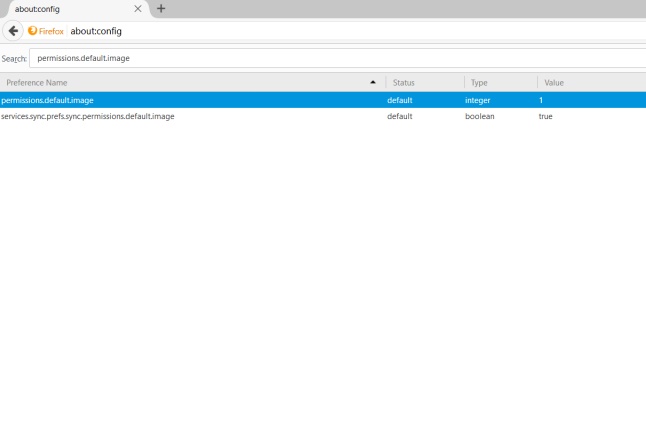
Task: Click the boolean type cell
Action: pyautogui.click(x=480, y=116)
